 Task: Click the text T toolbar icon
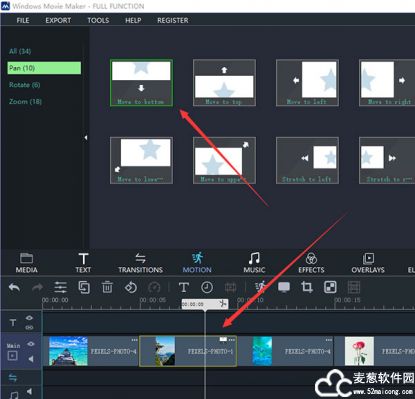(x=184, y=287)
